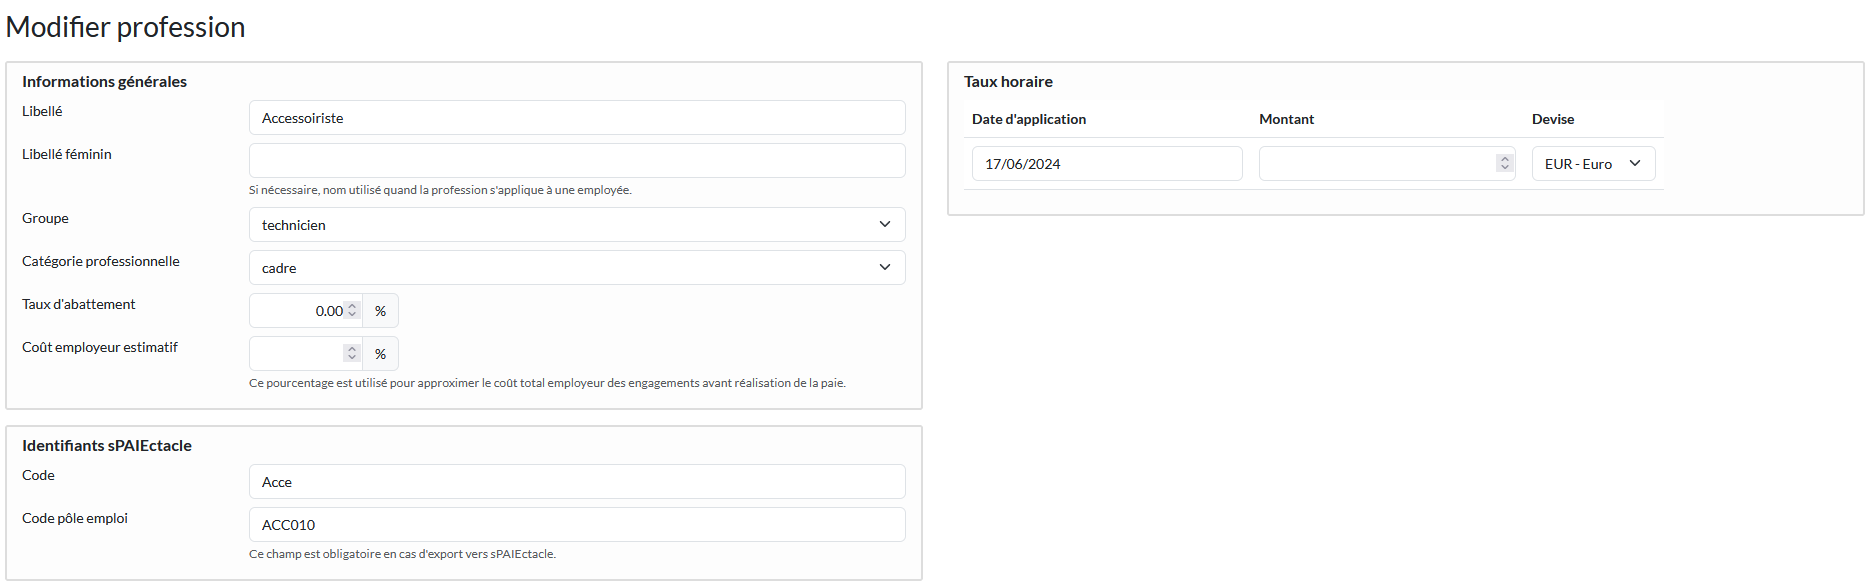The image size is (1871, 586).
Task: Click the Code pôle emploi label
Action: point(75,518)
